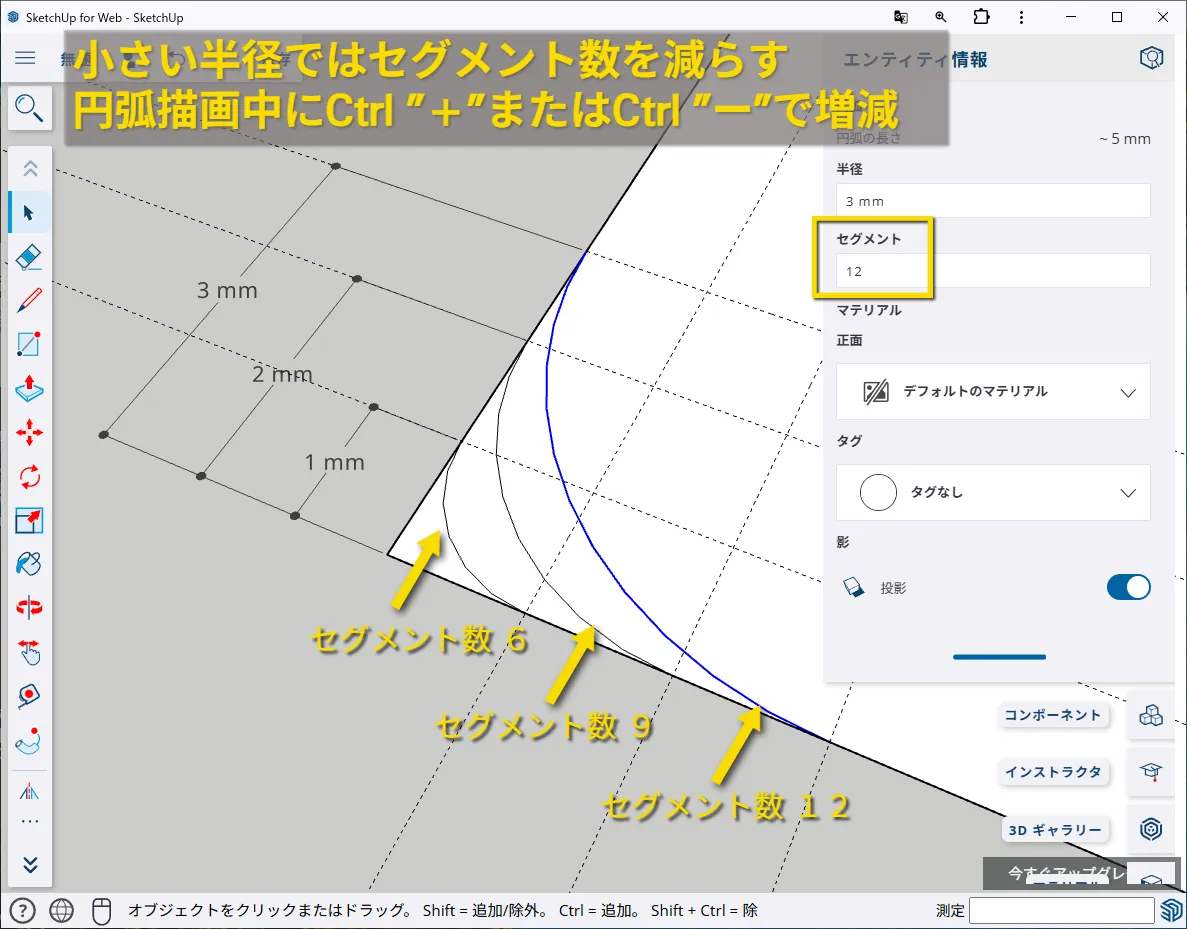Click the shadow eraser icon beside 投影
The image size is (1187, 929).
point(854,588)
